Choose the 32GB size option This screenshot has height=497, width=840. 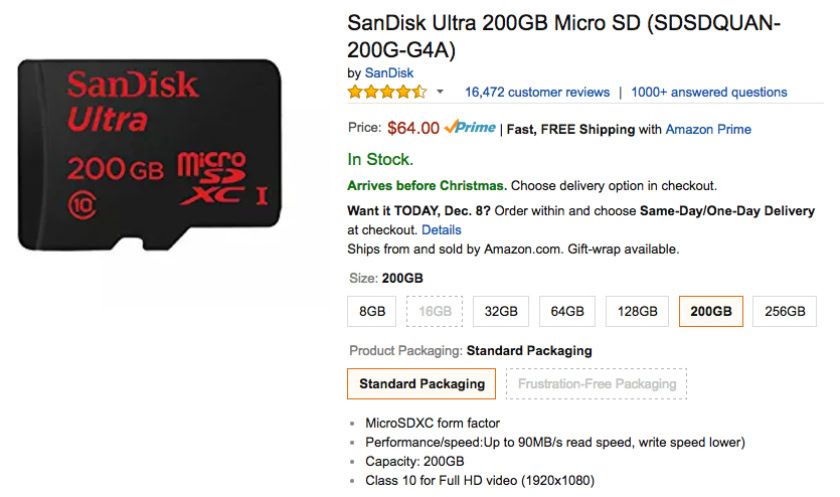click(x=501, y=312)
